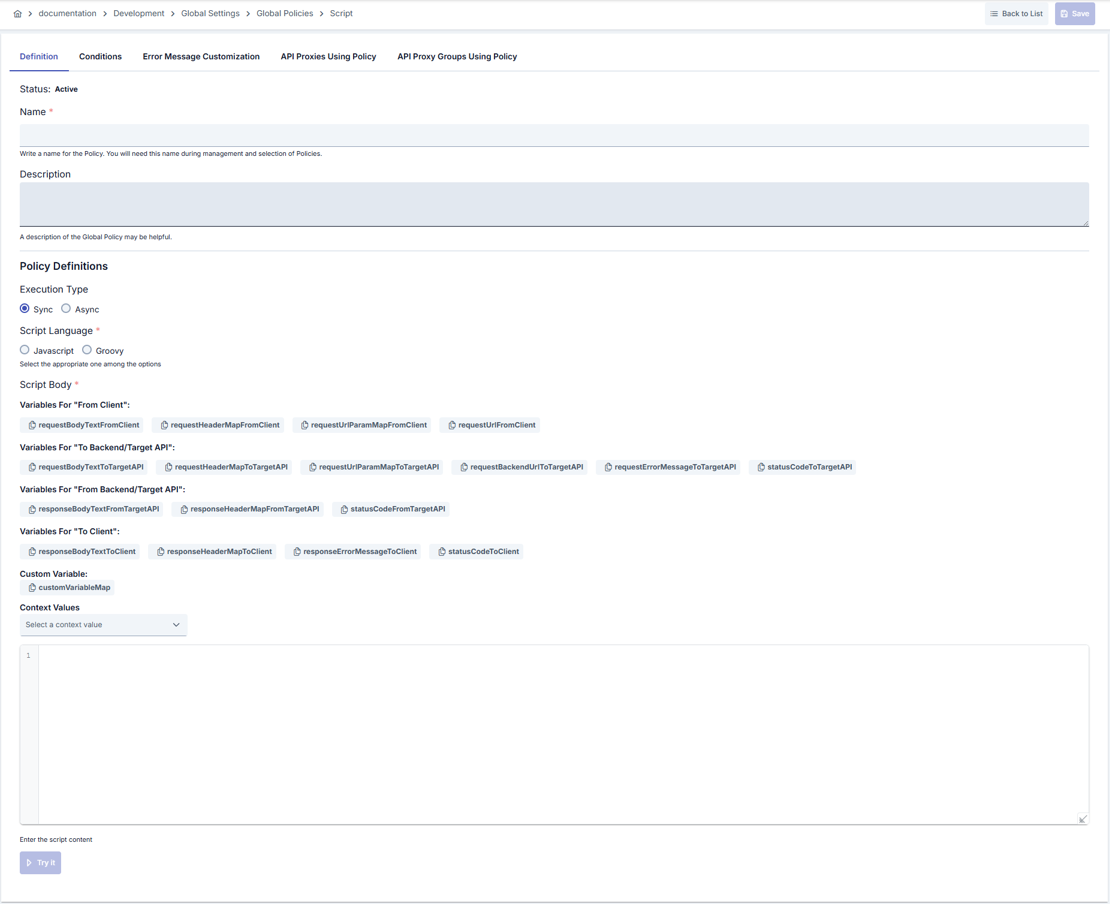Copy requestHeaderMapToTargetAPI variable icon
The image size is (1110, 904).
coord(168,467)
